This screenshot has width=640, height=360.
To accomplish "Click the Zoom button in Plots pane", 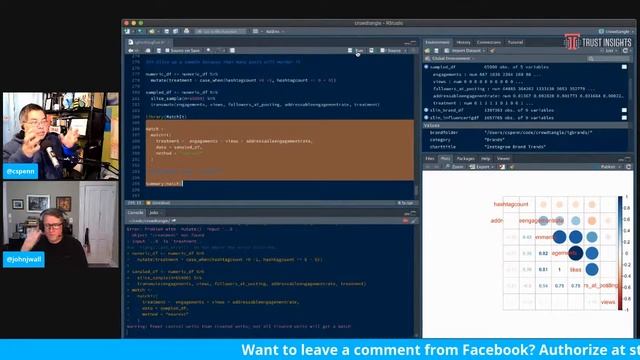I will 454,167.
